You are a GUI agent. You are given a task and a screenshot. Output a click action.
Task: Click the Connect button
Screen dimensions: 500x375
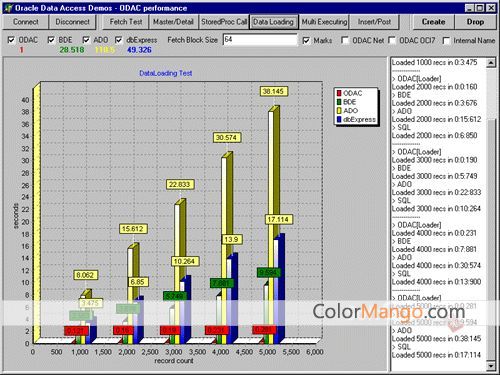tap(26, 22)
